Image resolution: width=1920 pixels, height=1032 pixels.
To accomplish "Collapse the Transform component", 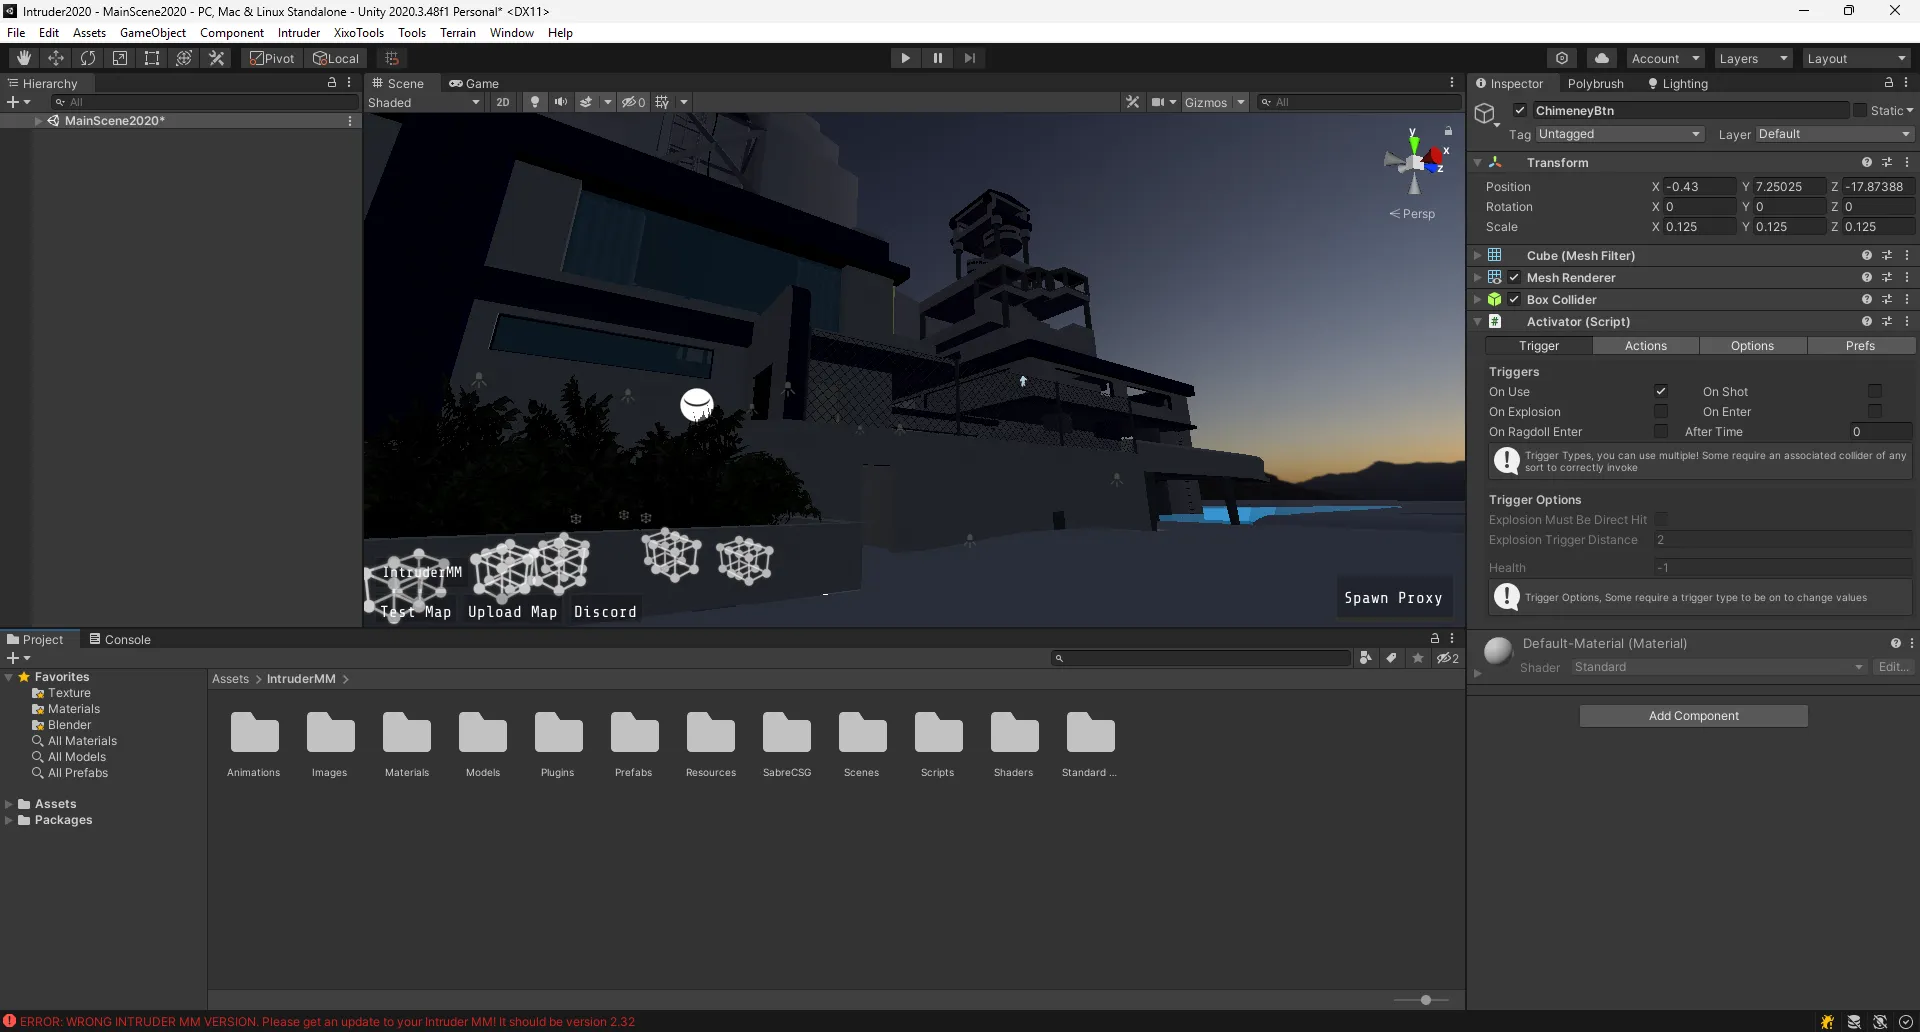I will 1479,162.
